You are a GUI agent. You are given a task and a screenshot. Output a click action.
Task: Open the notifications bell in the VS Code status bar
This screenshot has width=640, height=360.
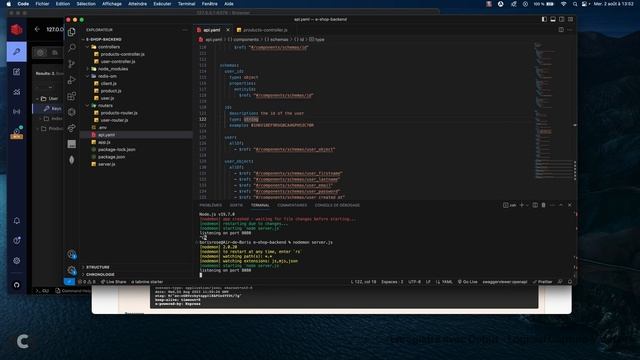point(570,282)
